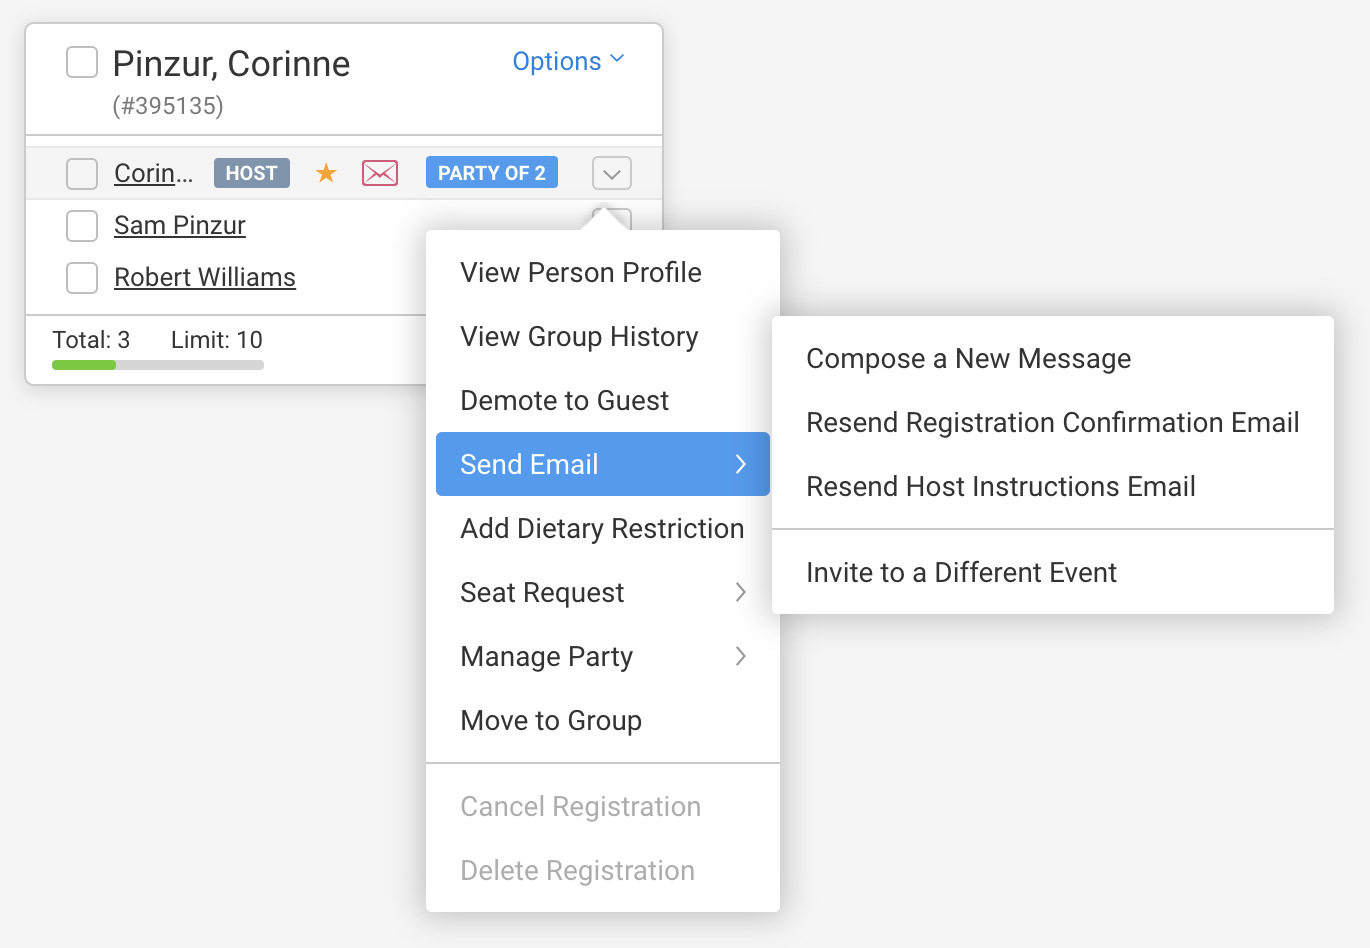Viewport: 1370px width, 948px height.
Task: Expand the Manage Party submenu
Action: click(x=602, y=657)
